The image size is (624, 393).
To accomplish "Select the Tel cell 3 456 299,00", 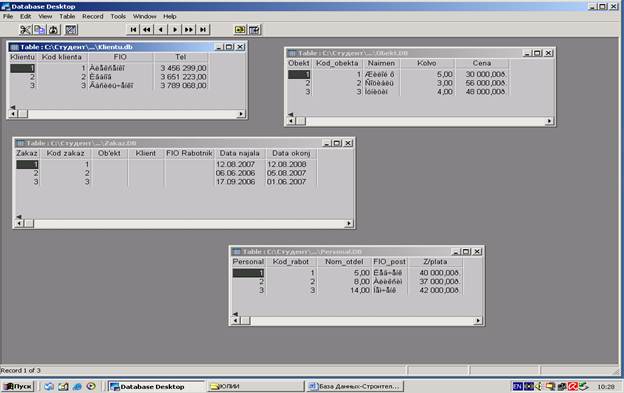I will tap(181, 68).
